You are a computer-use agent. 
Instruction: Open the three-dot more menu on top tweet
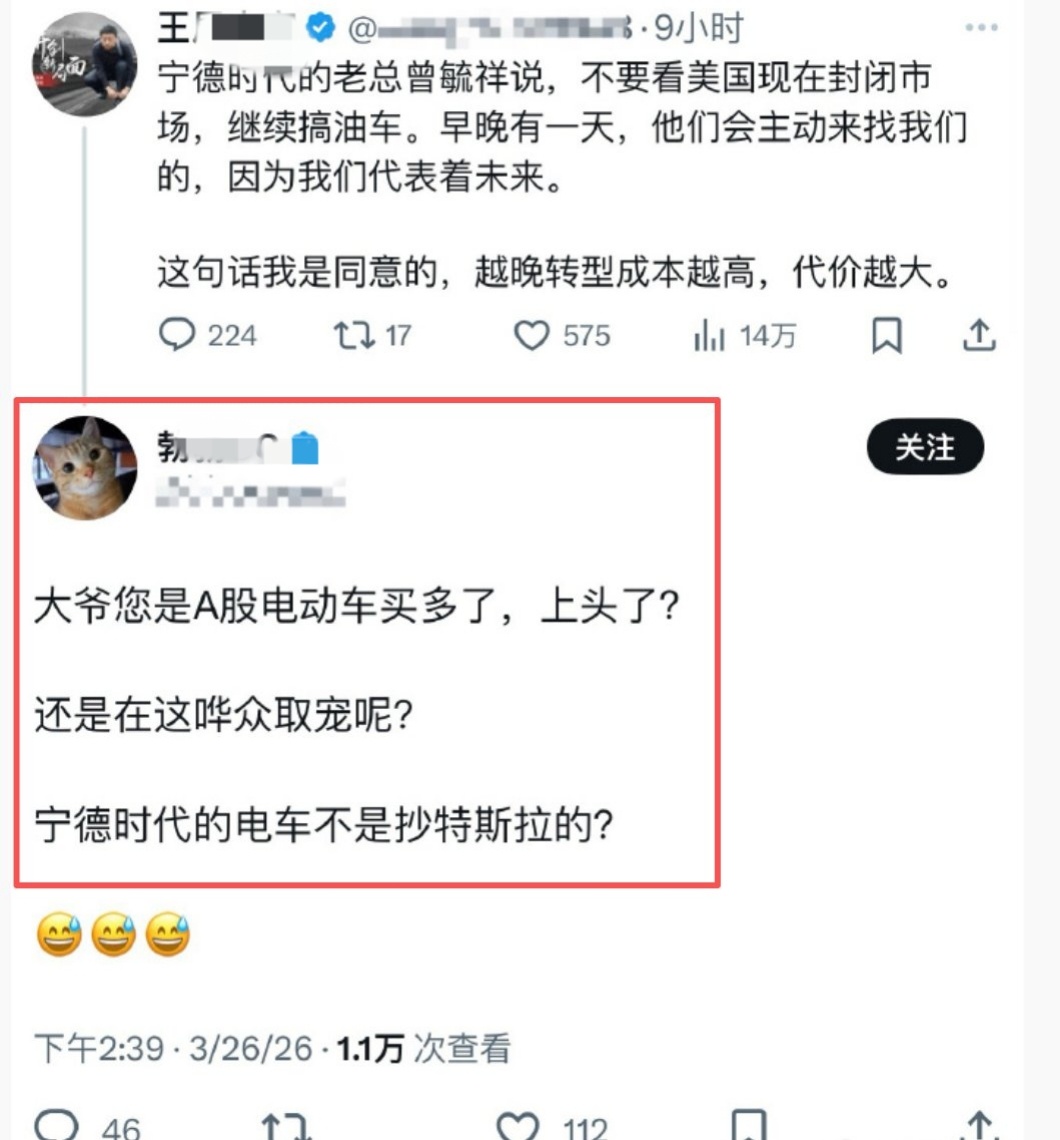981,28
